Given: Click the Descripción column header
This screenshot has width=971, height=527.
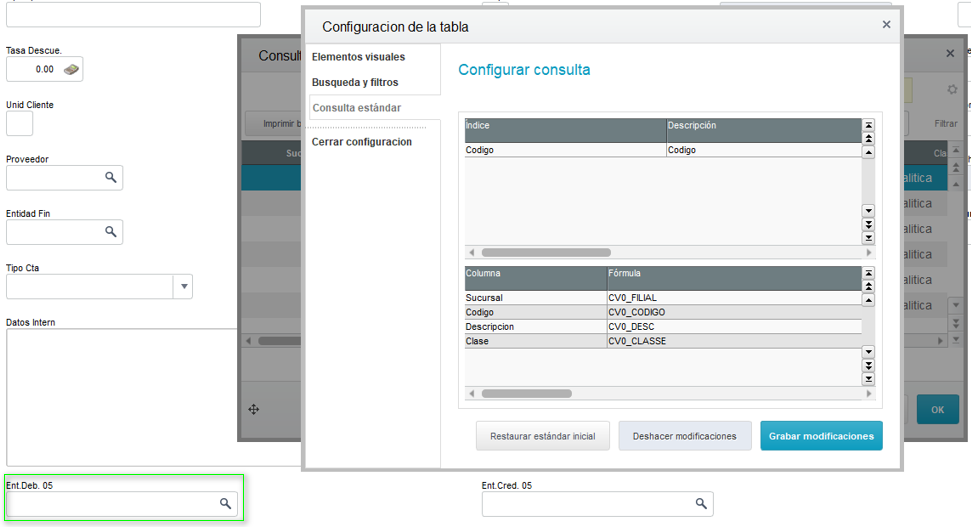Looking at the screenshot, I should pyautogui.click(x=764, y=131).
